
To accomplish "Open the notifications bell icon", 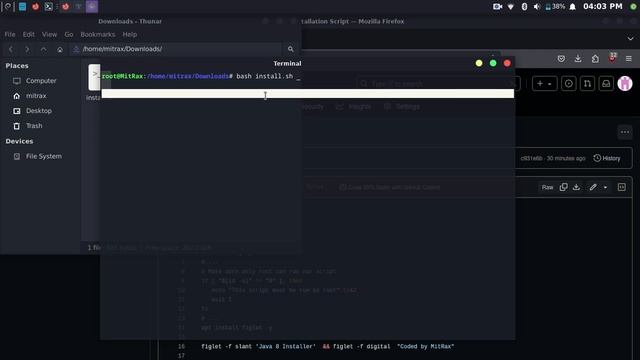I will tap(573, 7).
